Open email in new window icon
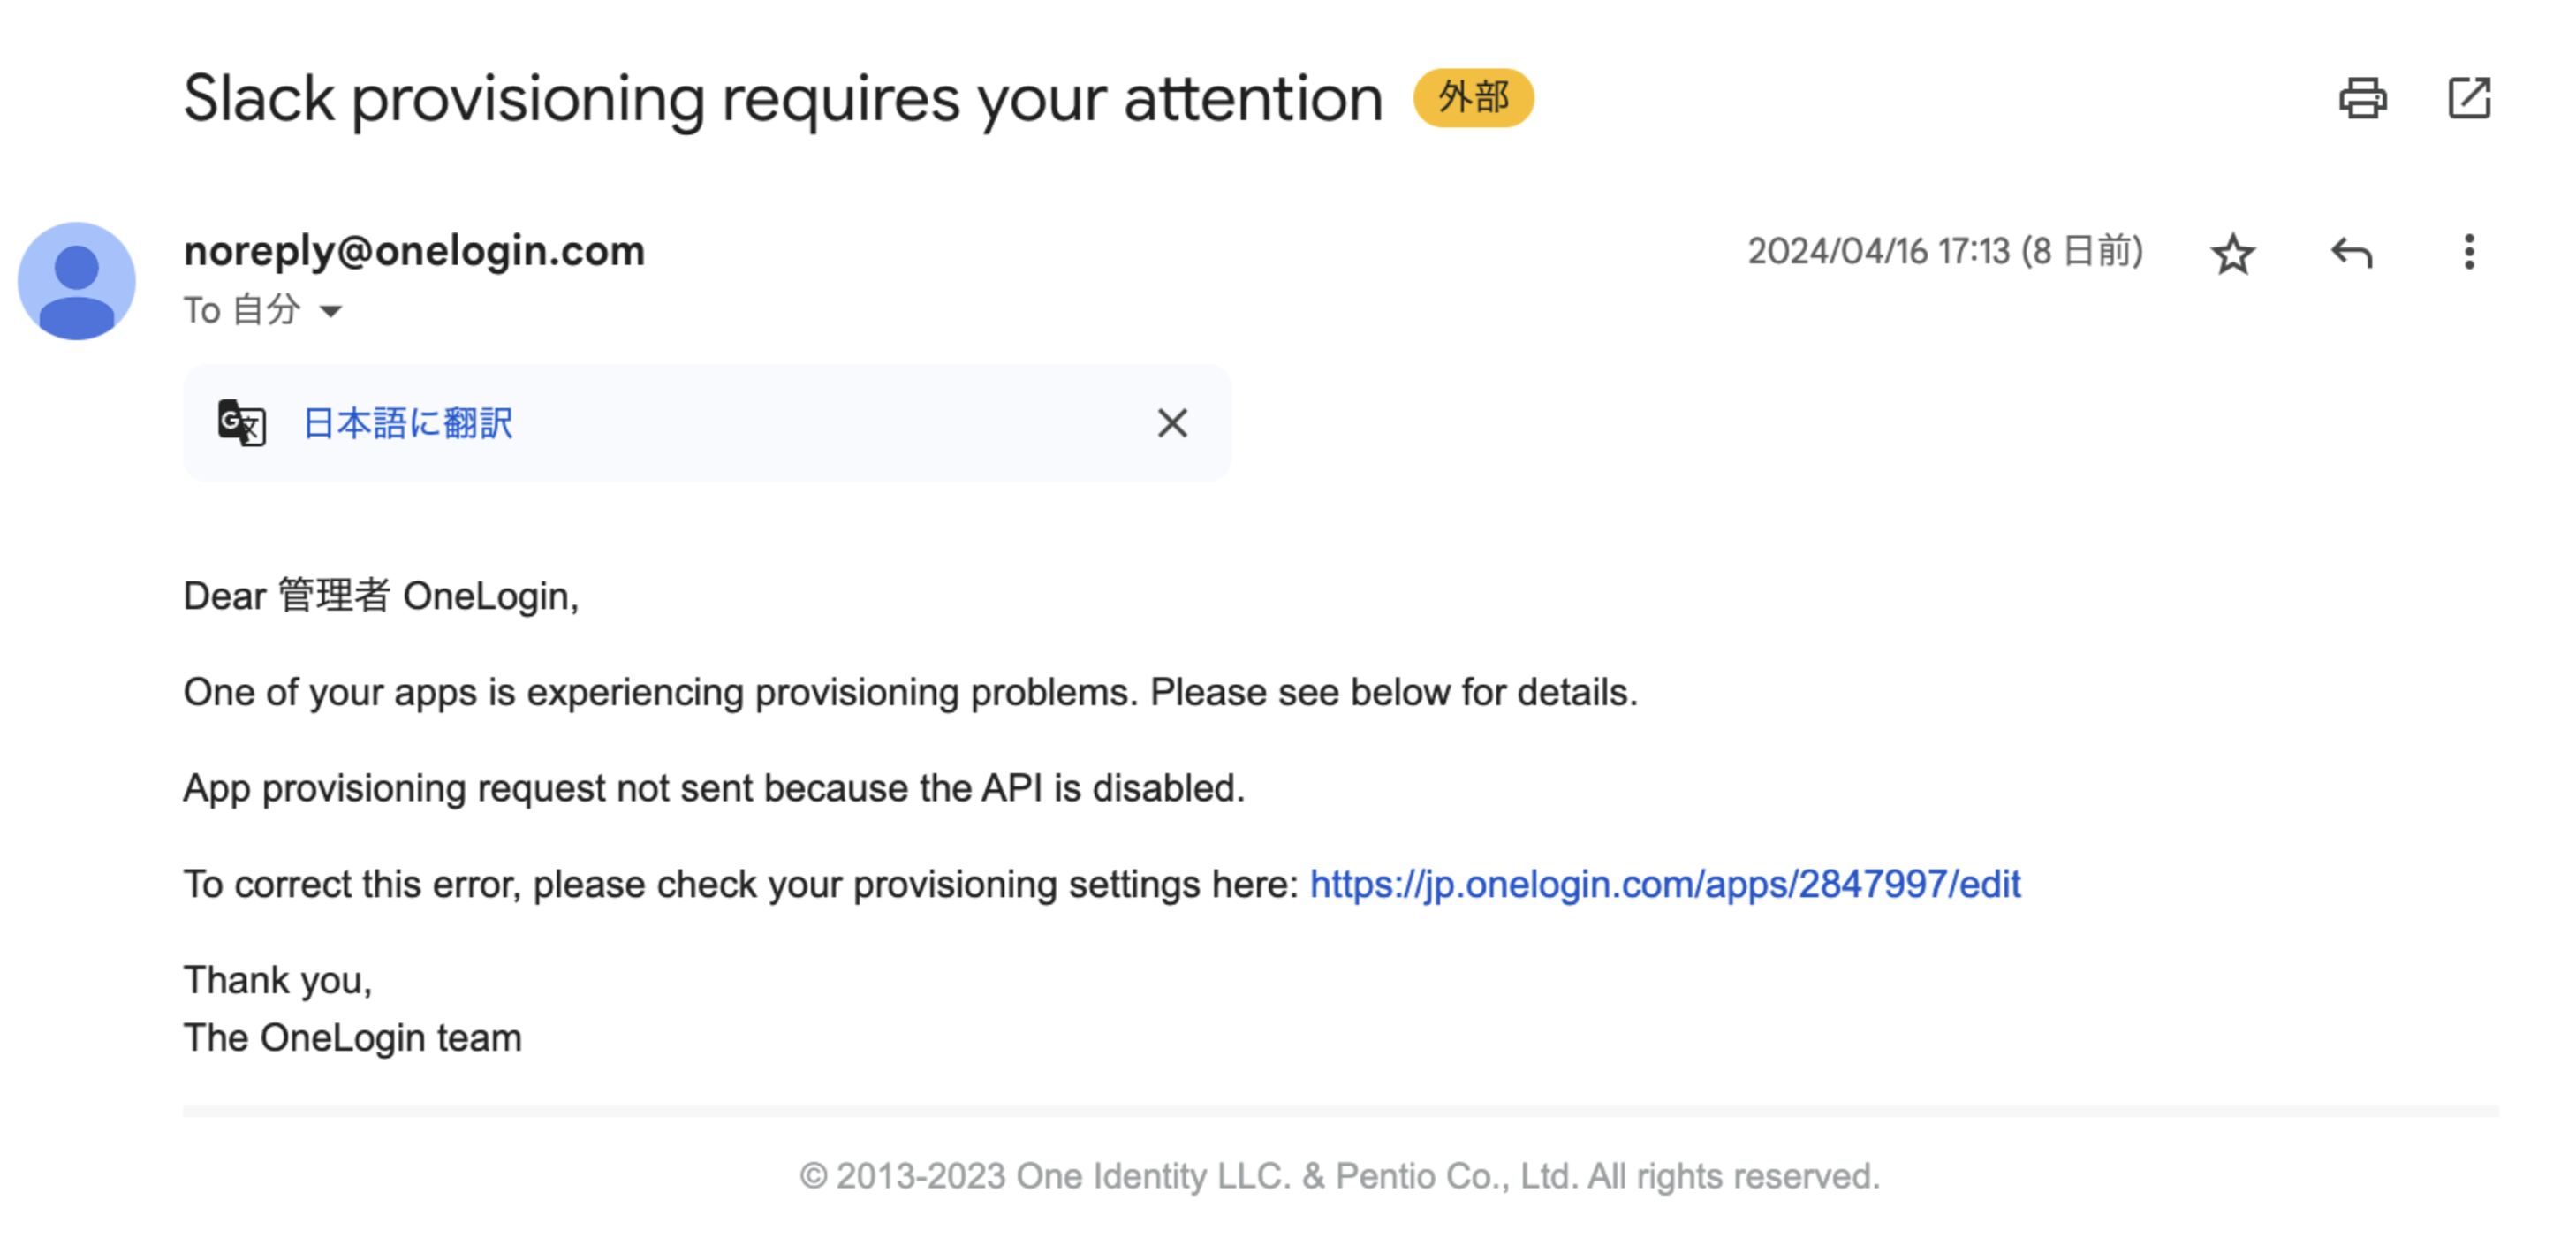The height and width of the screenshot is (1246, 2576). [2469, 98]
